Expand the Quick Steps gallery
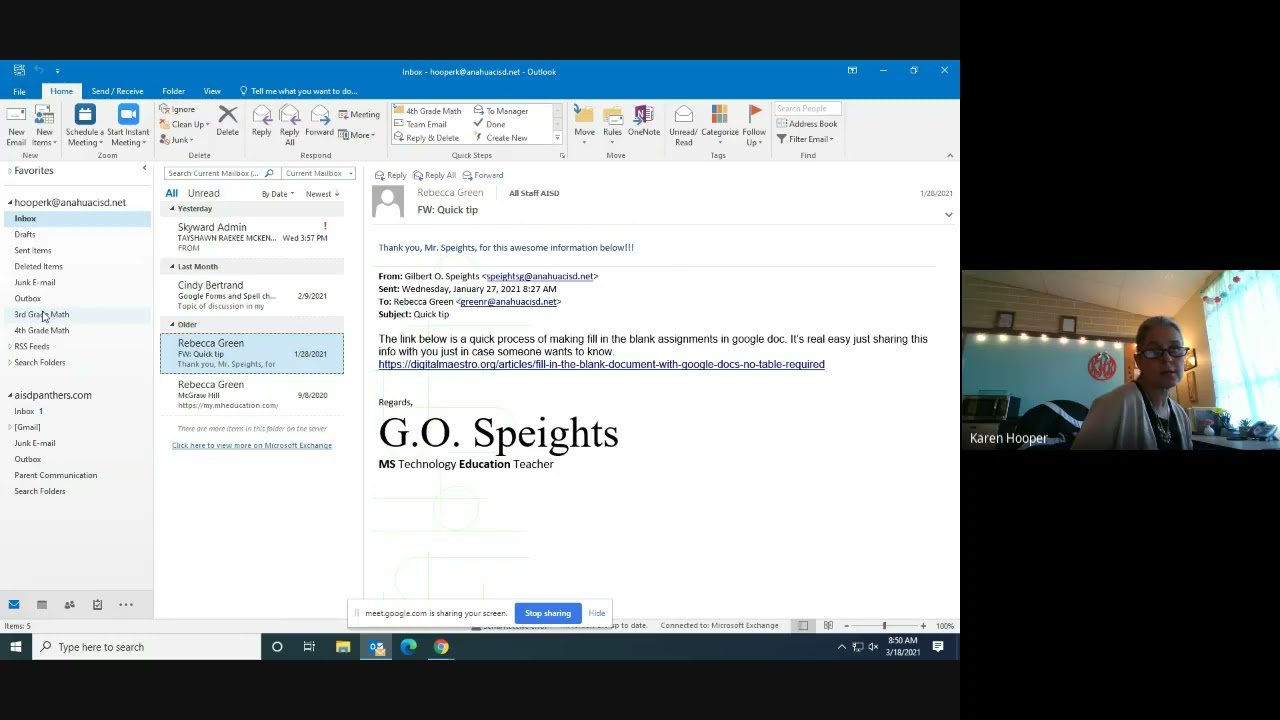The width and height of the screenshot is (1280, 720). (x=557, y=138)
